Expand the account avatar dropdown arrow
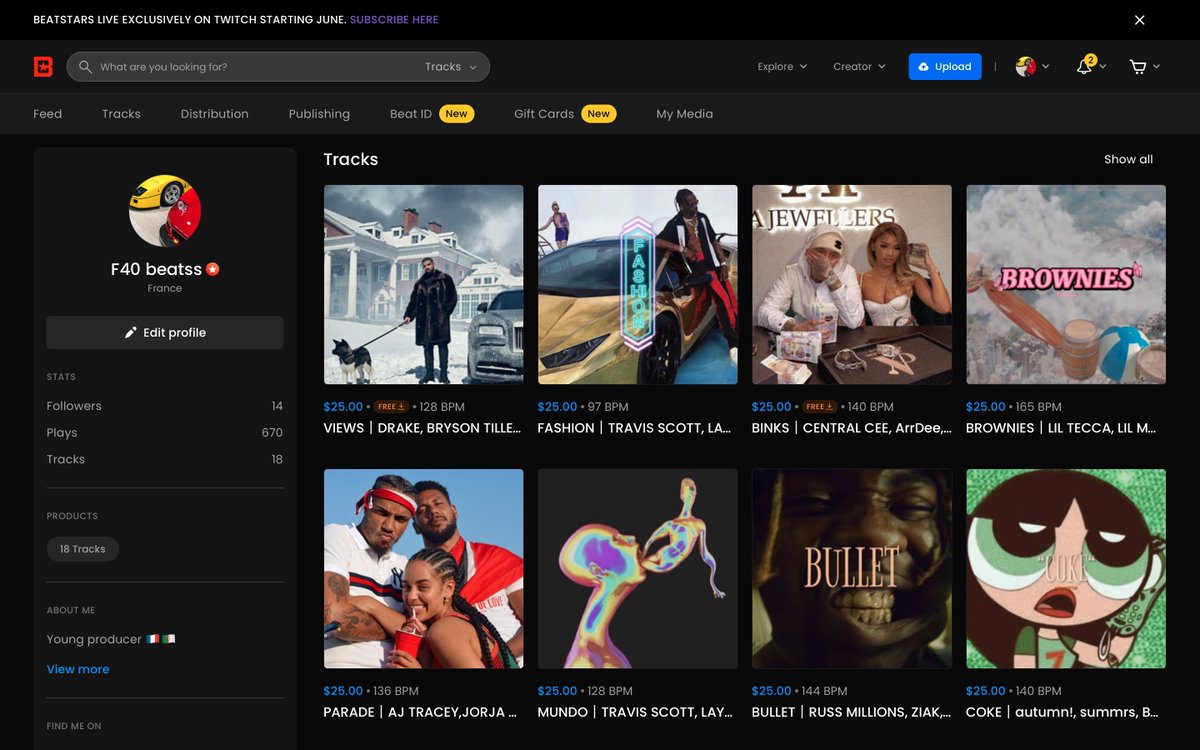Screen dimensions: 1200x750 pyautogui.click(x=1046, y=67)
